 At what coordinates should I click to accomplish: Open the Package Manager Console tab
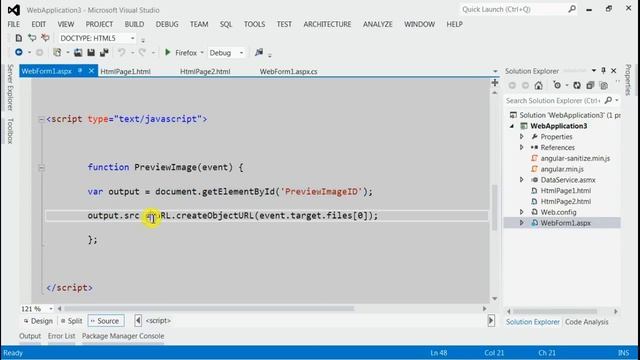coord(123,336)
